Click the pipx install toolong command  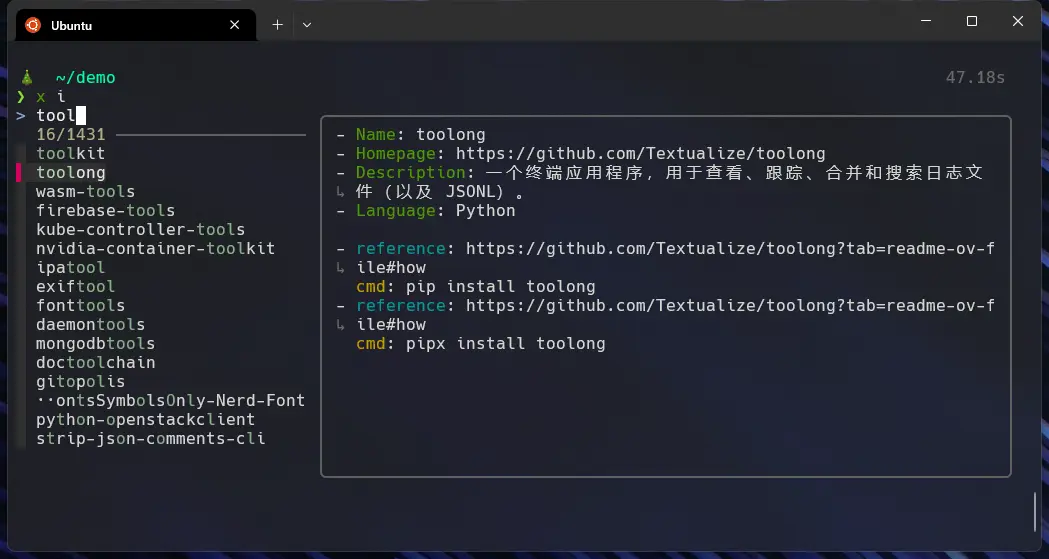[x=506, y=344]
